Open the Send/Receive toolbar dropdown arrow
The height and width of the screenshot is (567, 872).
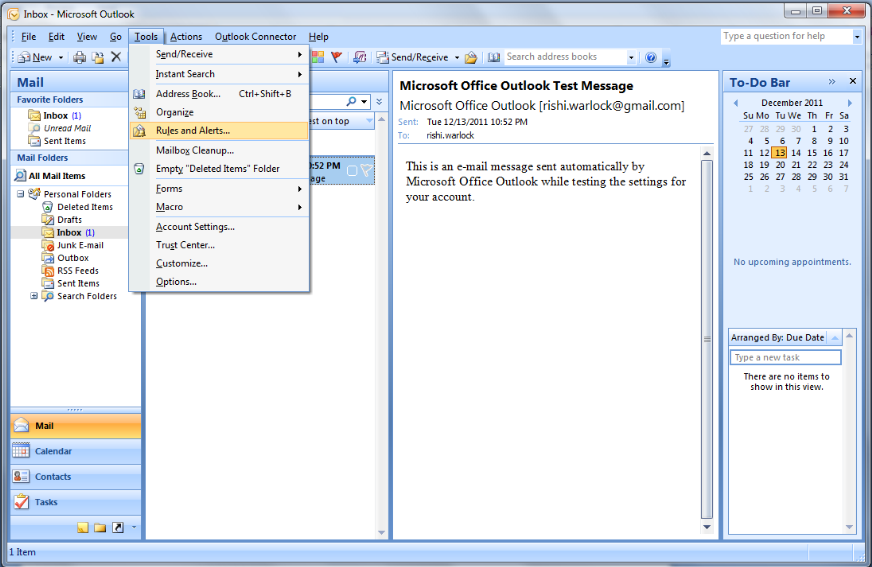(457, 57)
